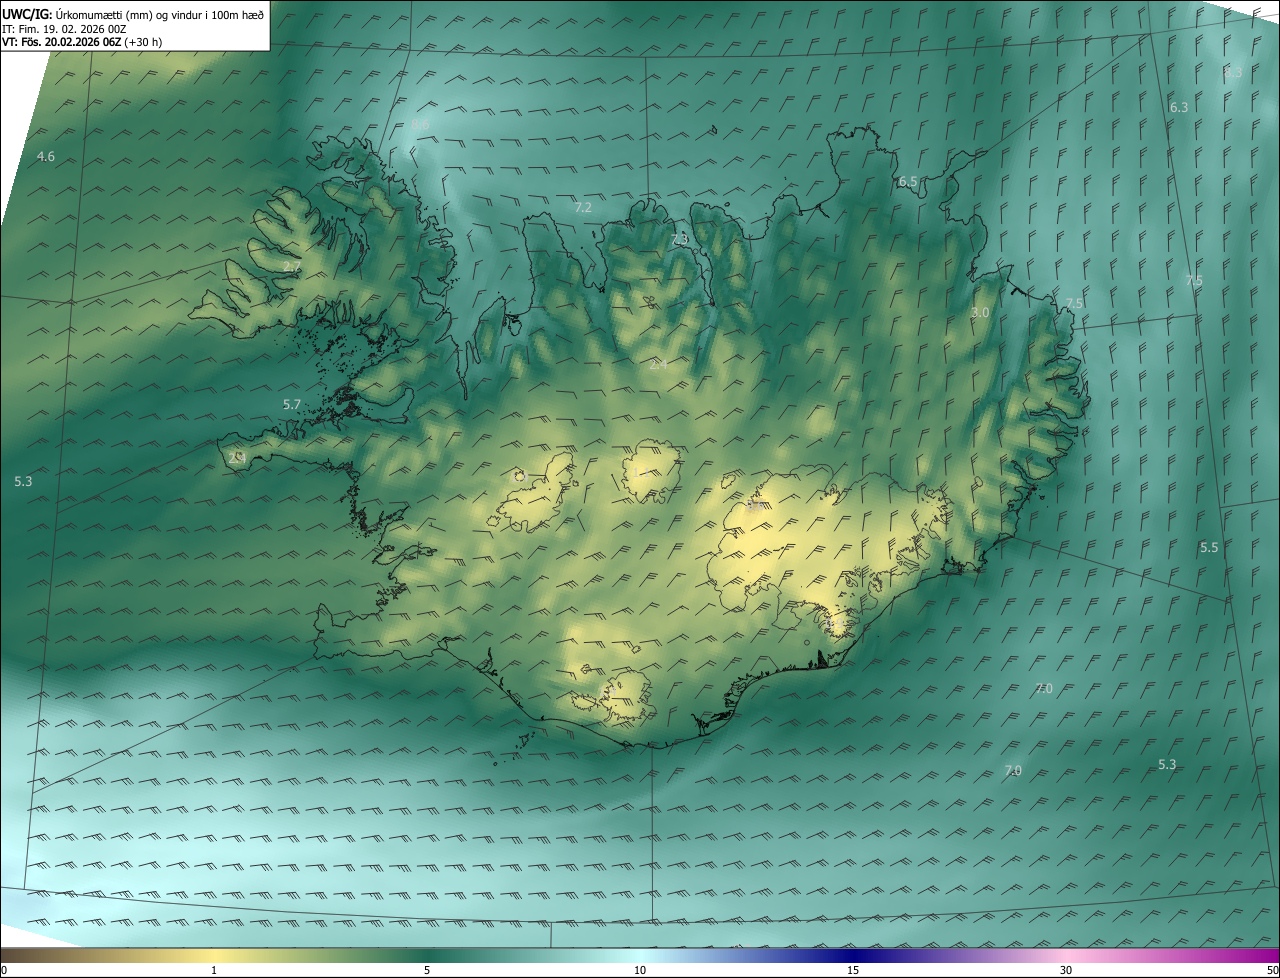Select the 5.5 value label on the map
The image size is (1280, 978).
click(x=1209, y=547)
